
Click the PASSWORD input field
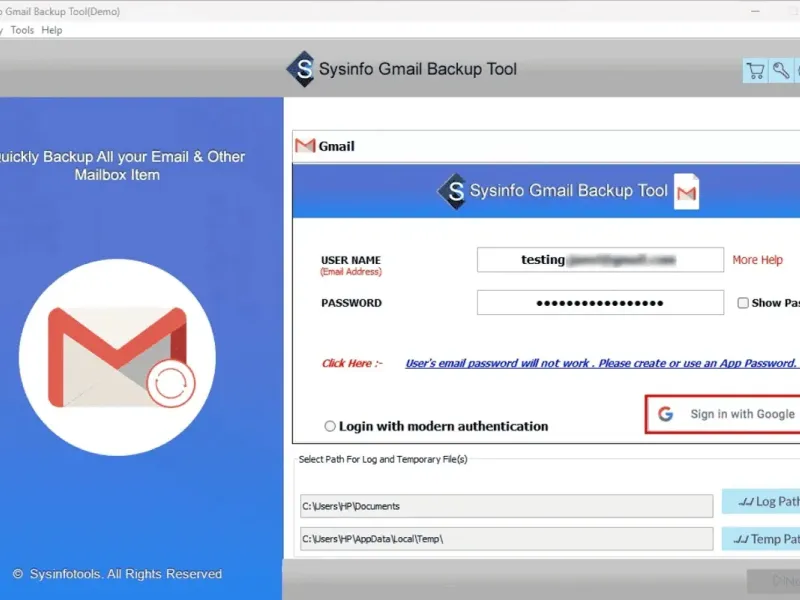[x=600, y=303]
